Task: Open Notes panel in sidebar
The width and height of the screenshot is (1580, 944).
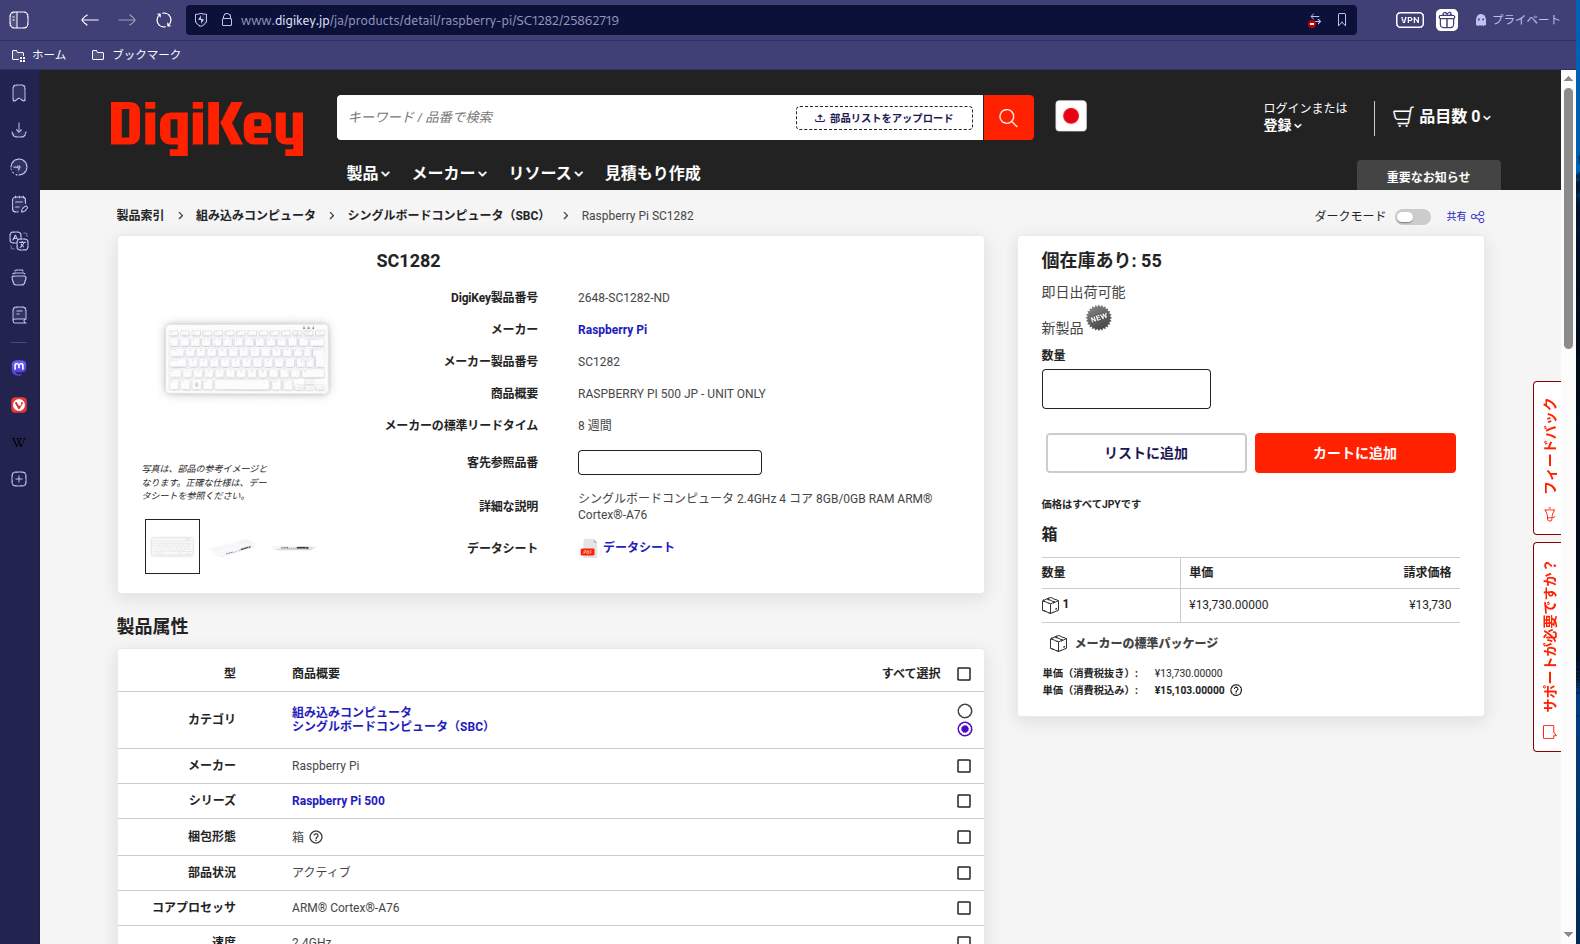Action: tap(19, 204)
